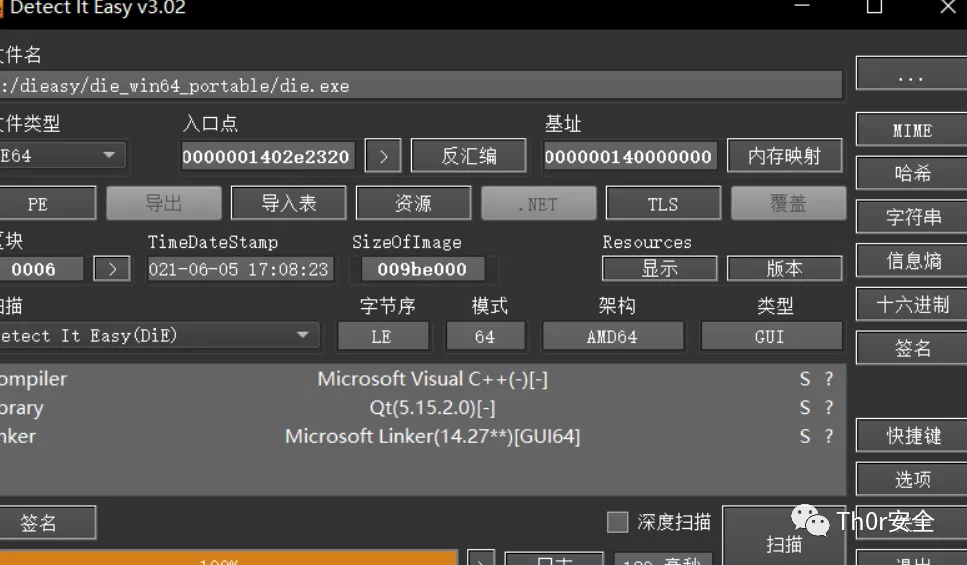This screenshot has height=565, width=967.
Task: Open the 资源 resources button
Action: tap(413, 203)
